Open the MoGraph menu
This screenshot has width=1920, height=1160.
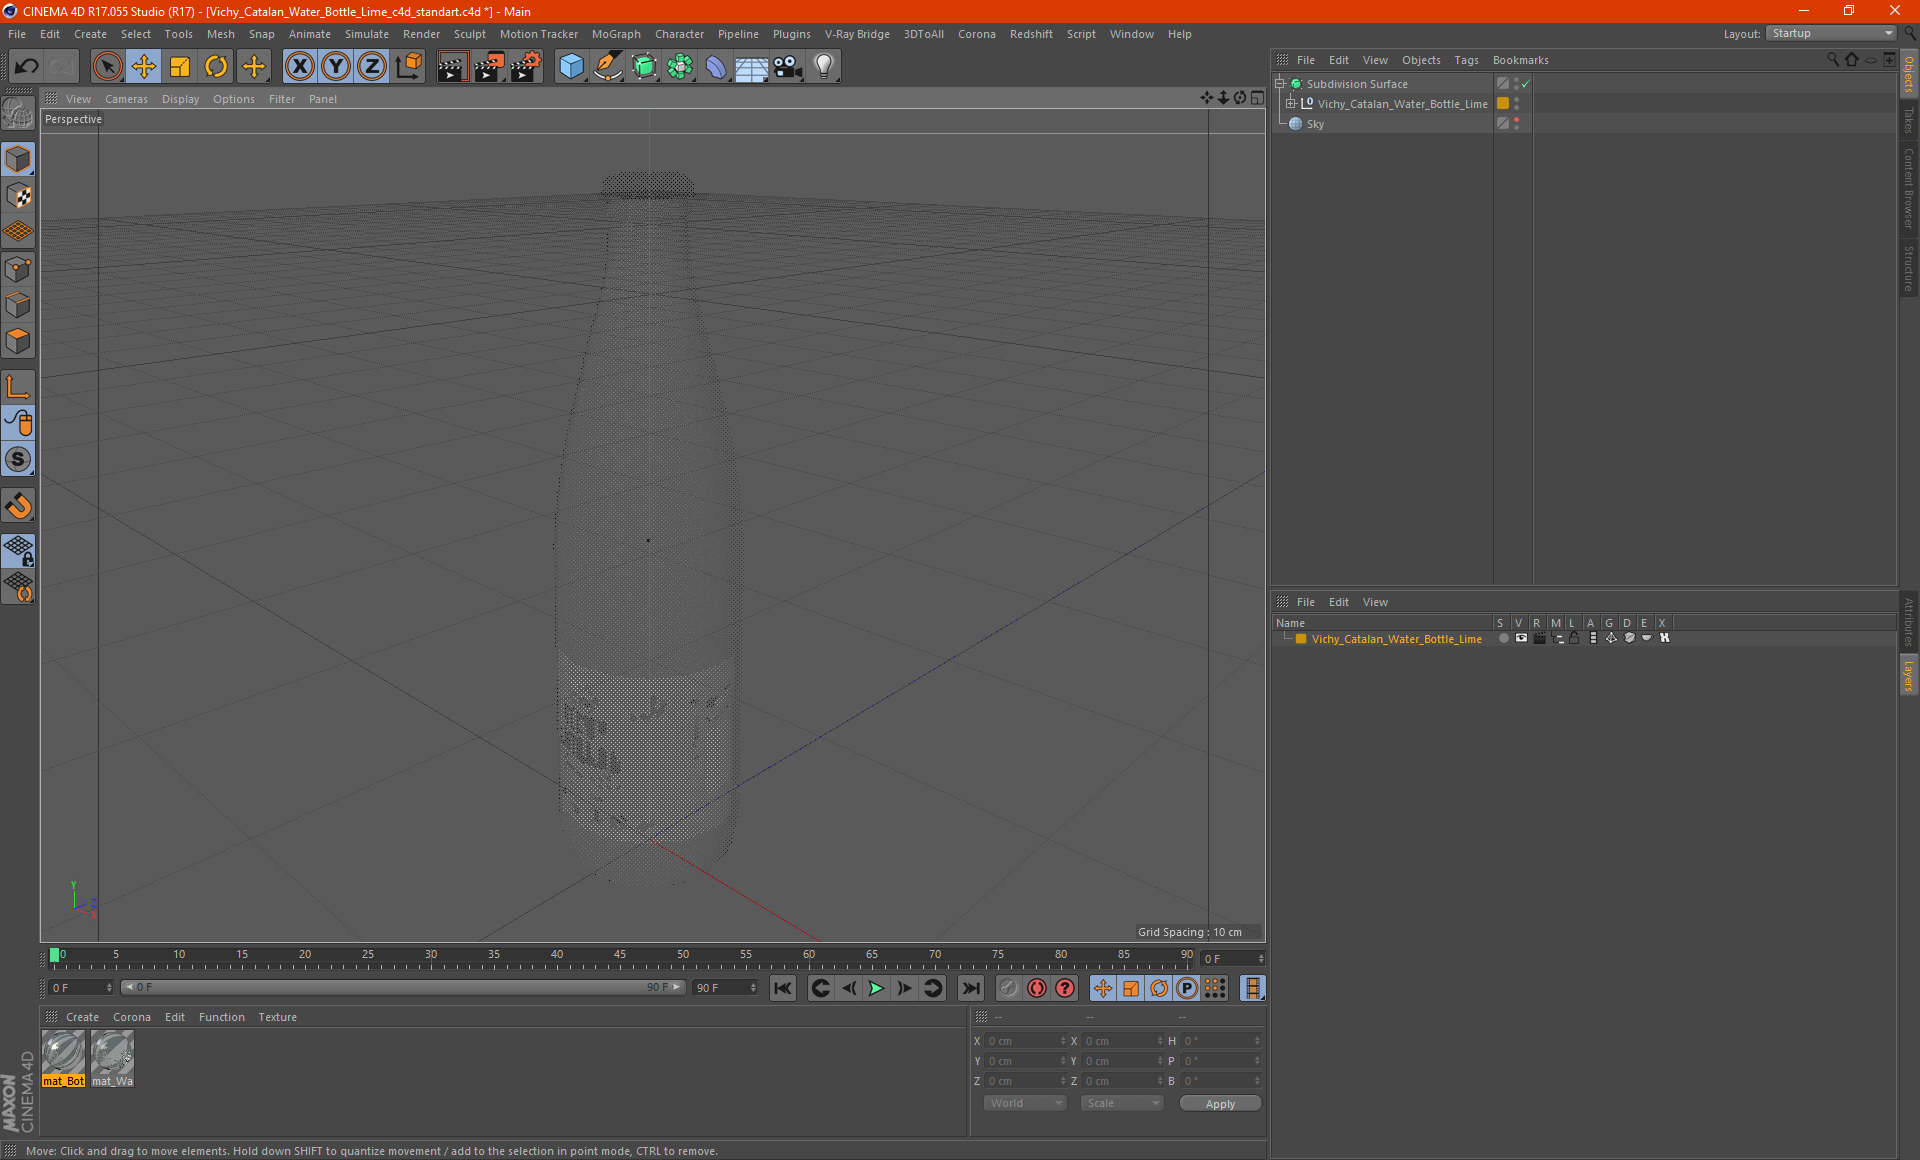(x=616, y=34)
